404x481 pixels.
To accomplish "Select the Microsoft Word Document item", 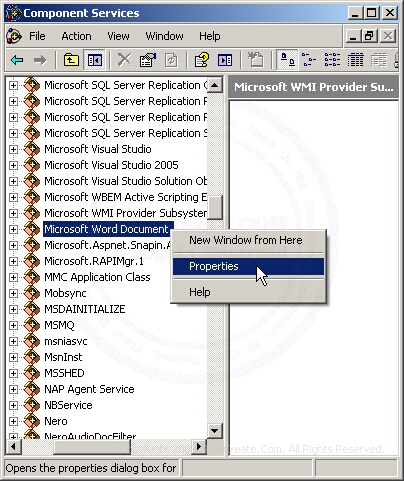I will [108, 229].
